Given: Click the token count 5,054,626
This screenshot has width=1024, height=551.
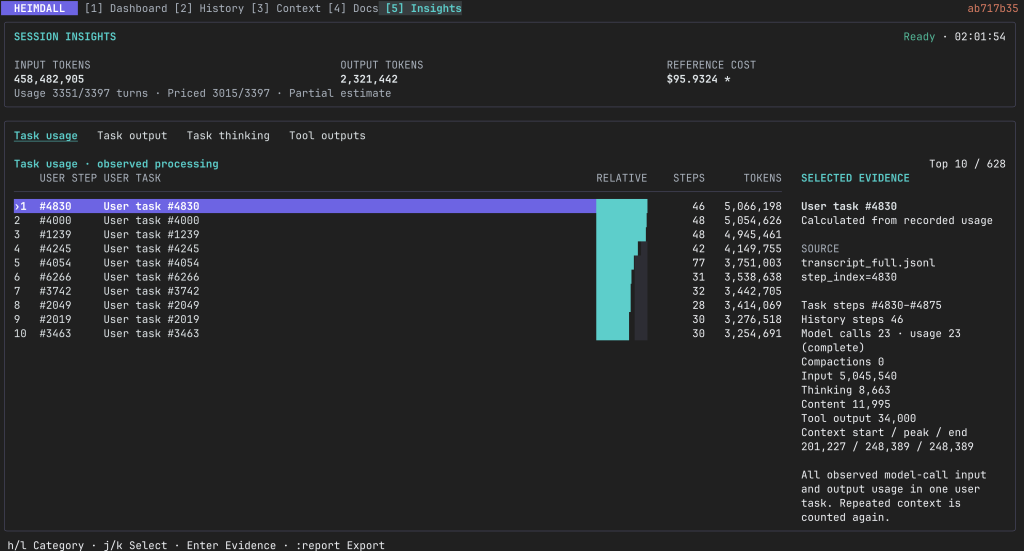Looking at the screenshot, I should [x=752, y=221].
